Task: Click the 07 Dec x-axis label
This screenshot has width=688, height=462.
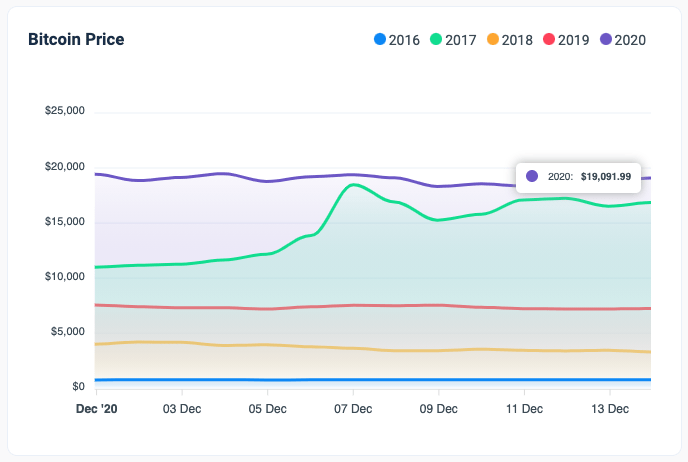Action: pos(353,409)
